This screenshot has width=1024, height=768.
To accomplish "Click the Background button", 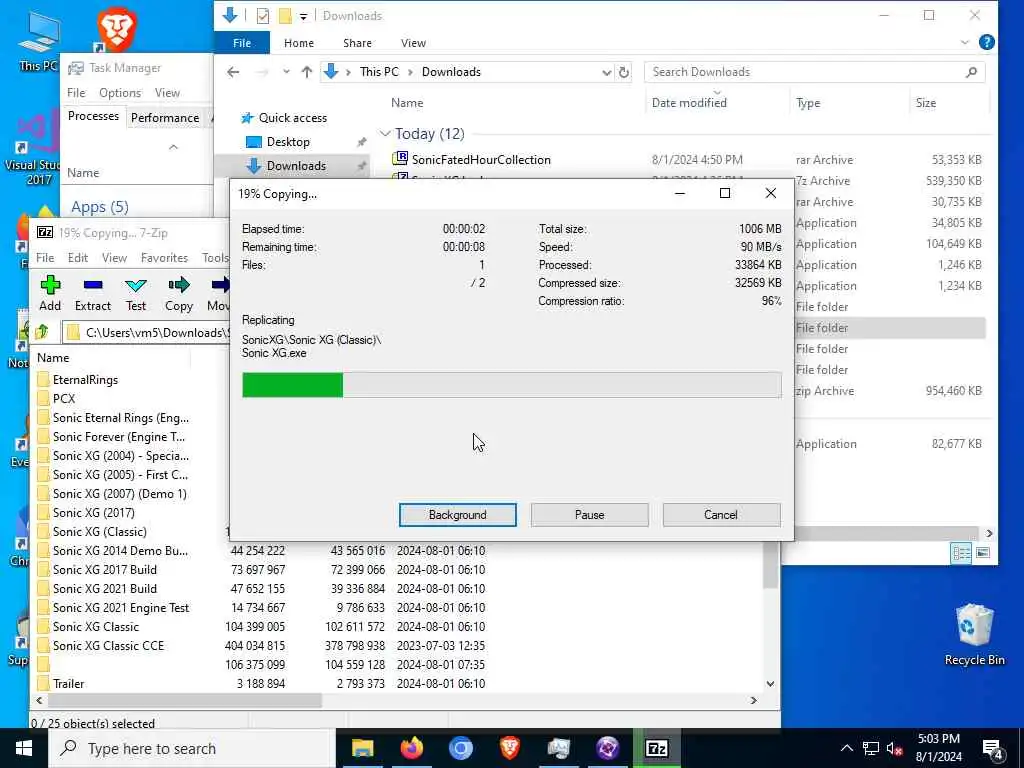I will tap(457, 515).
